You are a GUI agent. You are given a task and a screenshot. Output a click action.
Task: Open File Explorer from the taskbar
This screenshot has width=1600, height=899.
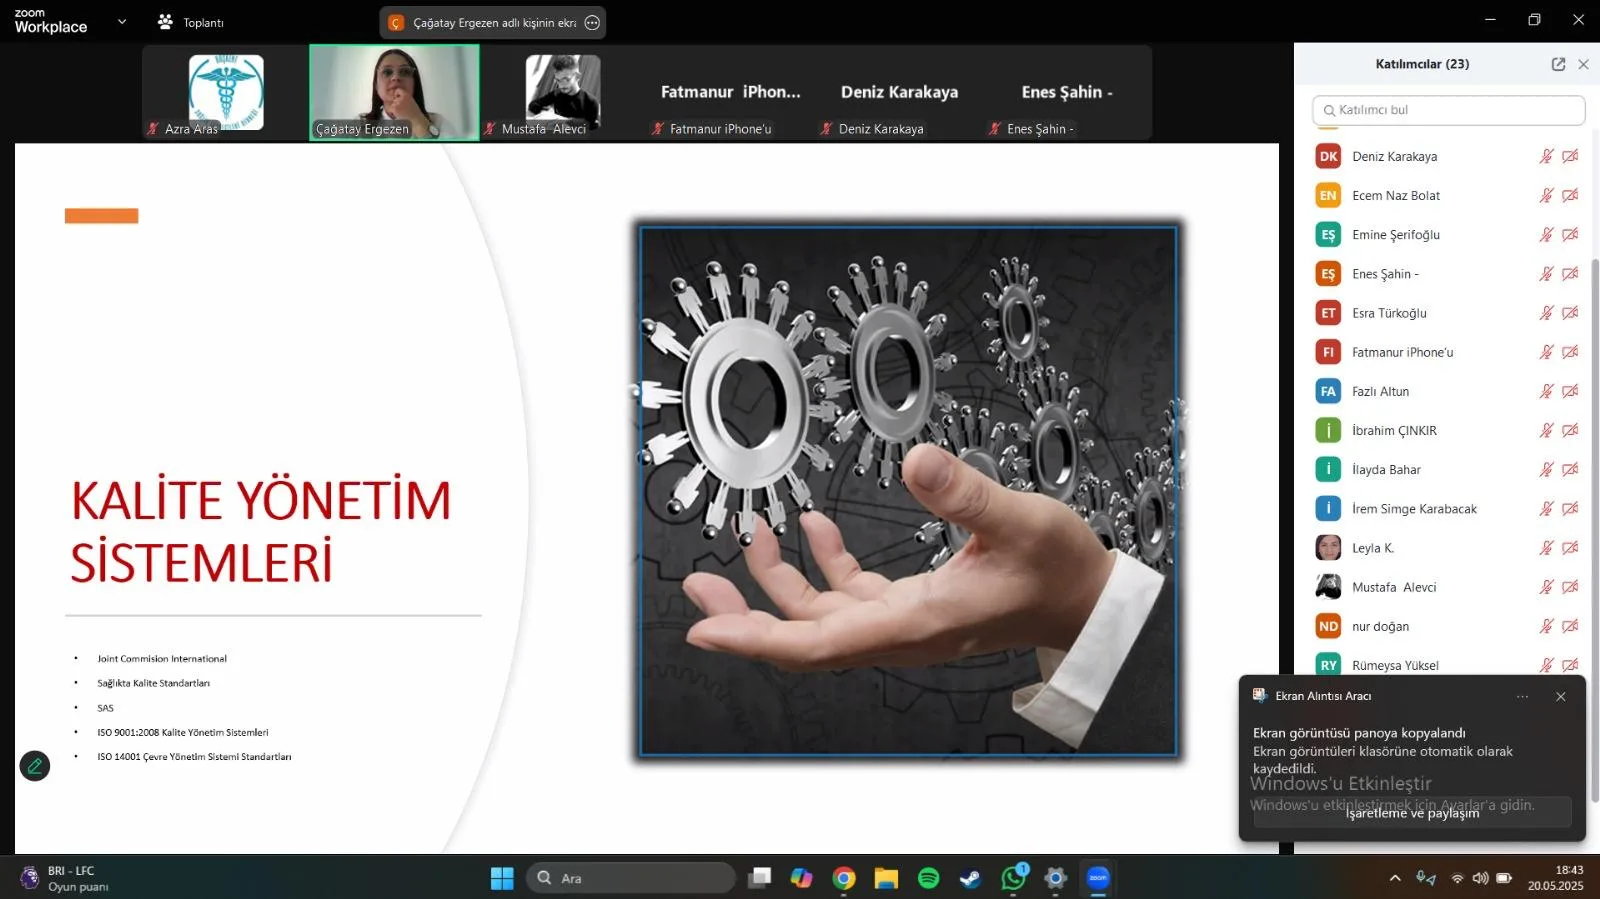[x=886, y=878]
